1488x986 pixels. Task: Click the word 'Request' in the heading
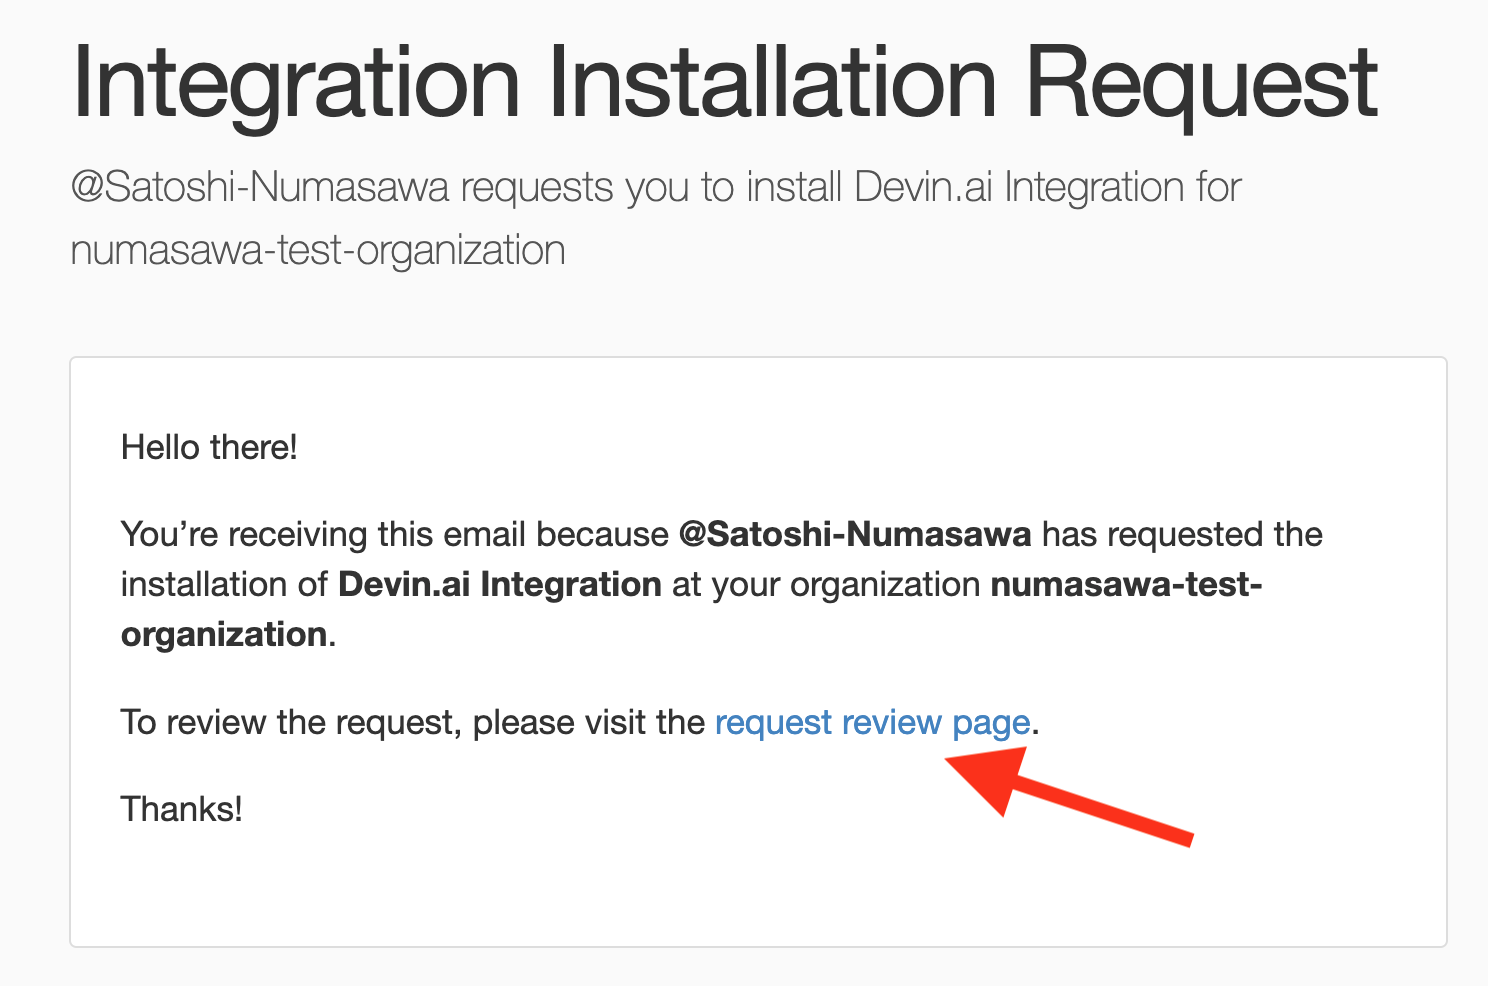1202,84
